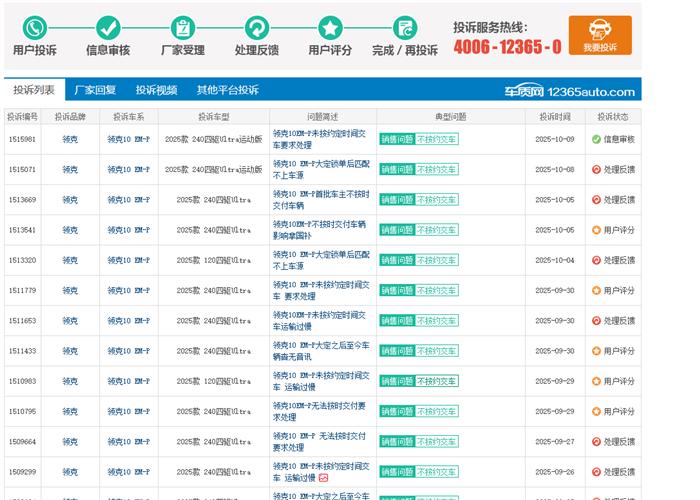The height and width of the screenshot is (500, 700).
Task: Click the 信息审核 checkmark icon
Action: pyautogui.click(x=108, y=28)
